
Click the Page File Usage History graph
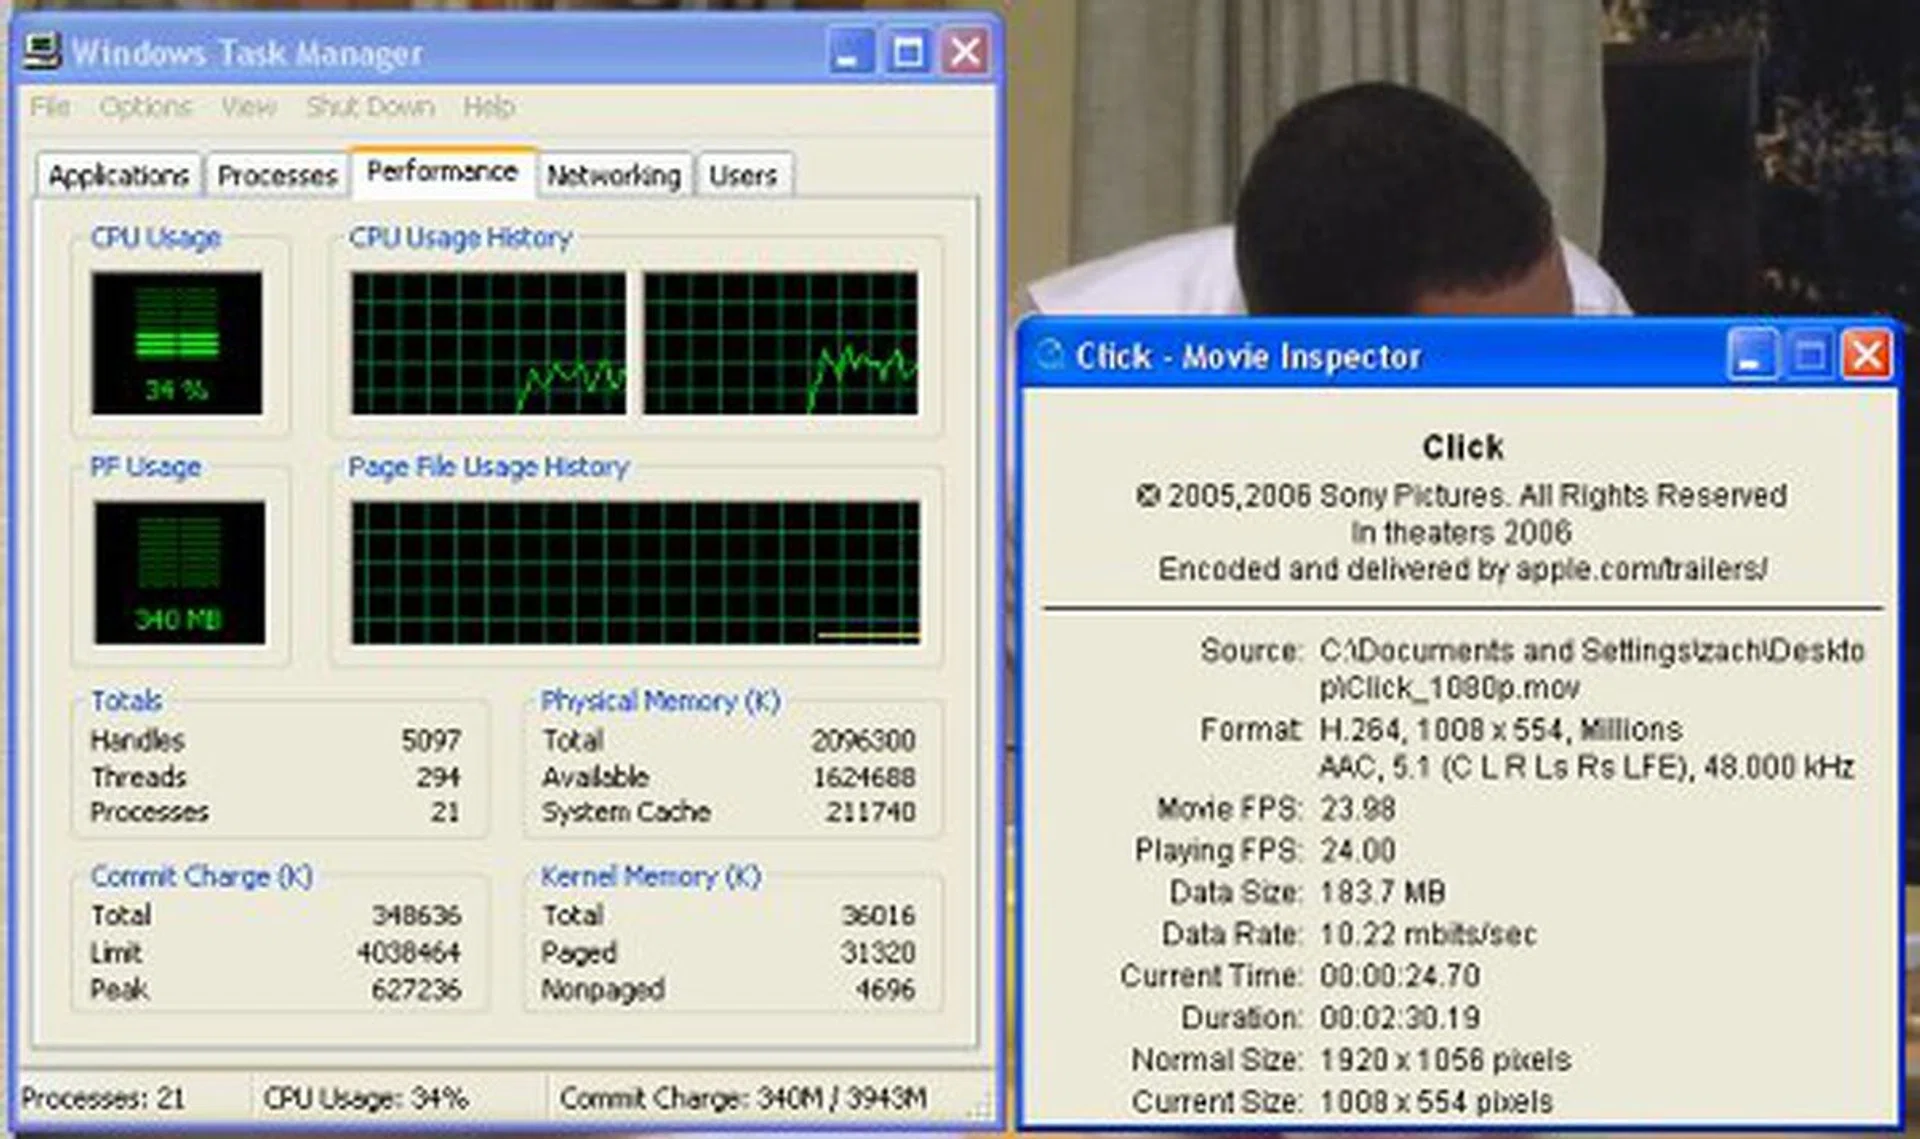tap(635, 570)
